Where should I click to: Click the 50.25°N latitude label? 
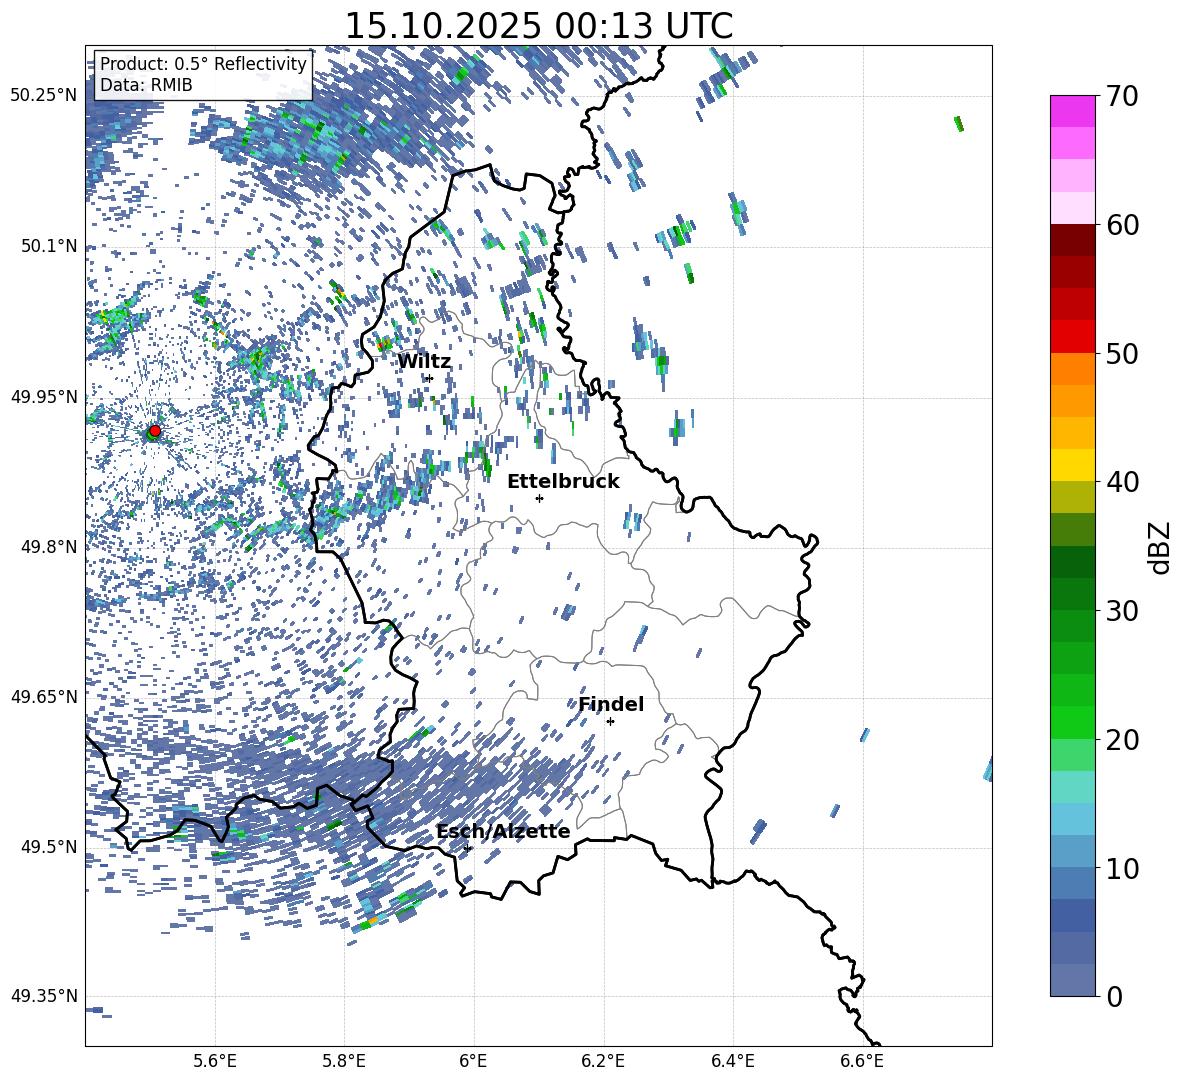pos(44,96)
